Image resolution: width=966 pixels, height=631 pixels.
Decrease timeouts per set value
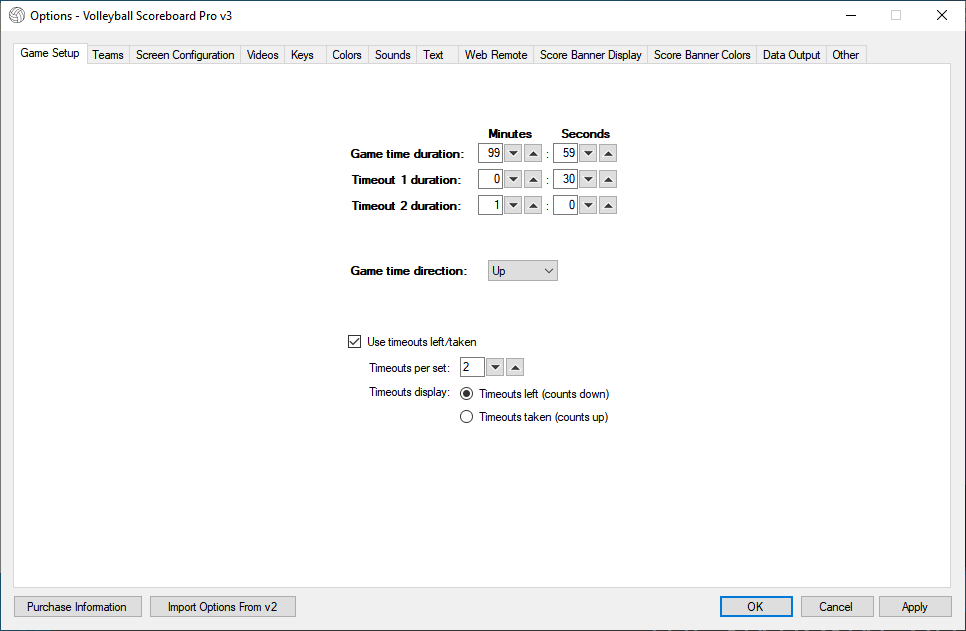495,367
